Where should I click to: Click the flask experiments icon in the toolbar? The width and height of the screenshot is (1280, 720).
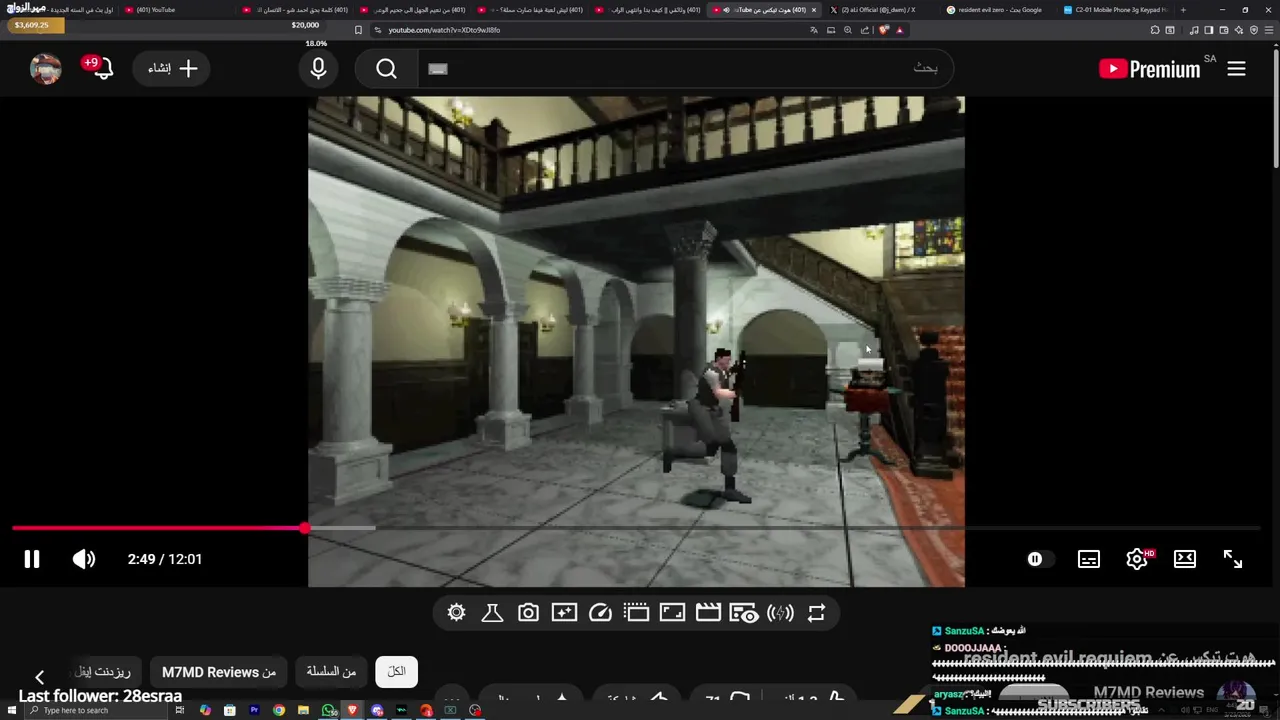(492, 613)
